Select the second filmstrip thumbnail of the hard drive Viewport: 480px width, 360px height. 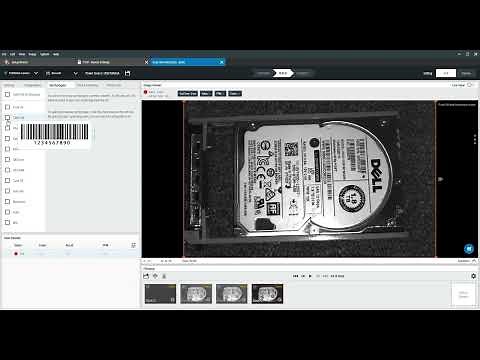click(x=196, y=294)
